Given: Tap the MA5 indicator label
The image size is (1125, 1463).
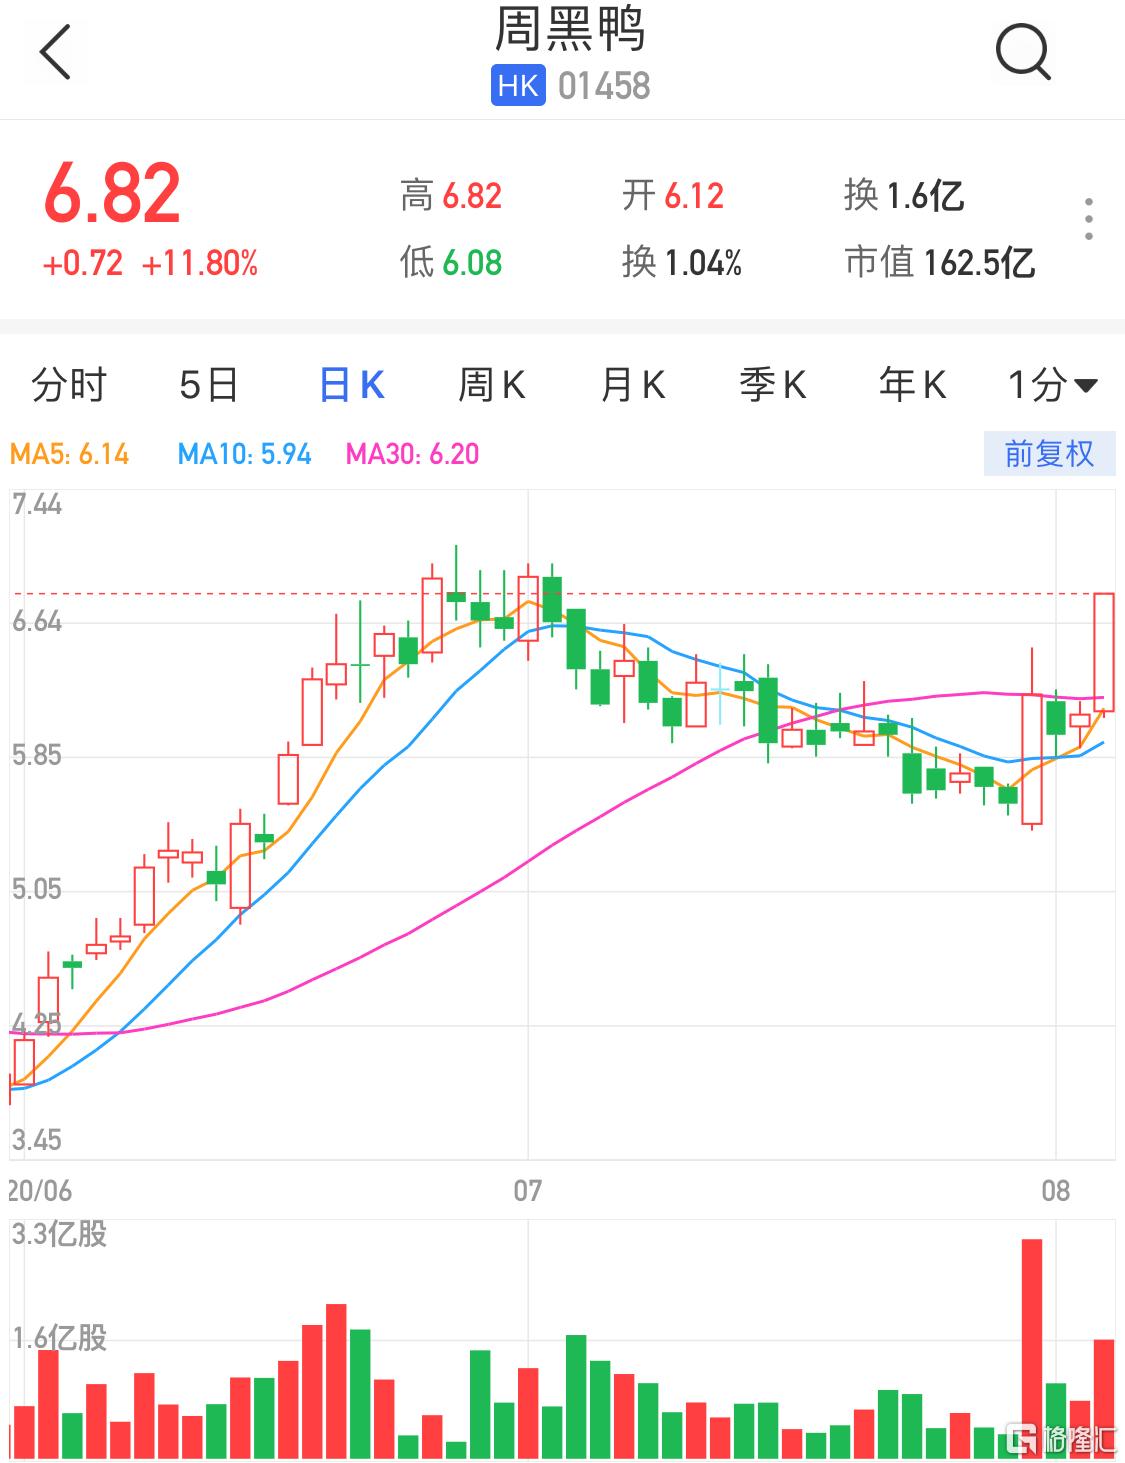Looking at the screenshot, I should [70, 455].
